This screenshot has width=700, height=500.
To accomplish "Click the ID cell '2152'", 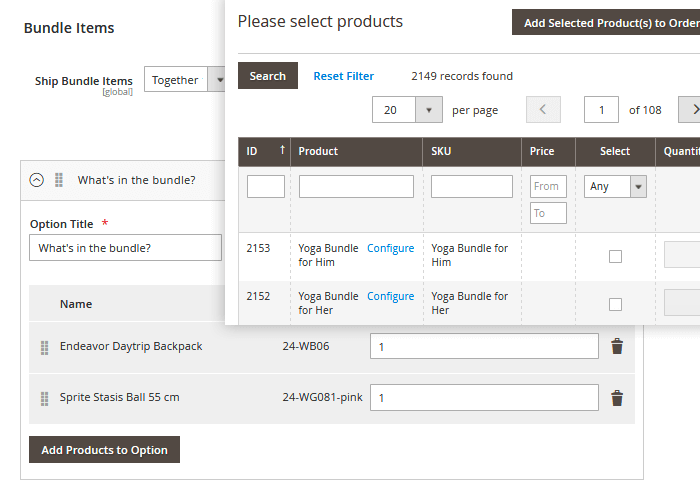I will (258, 296).
